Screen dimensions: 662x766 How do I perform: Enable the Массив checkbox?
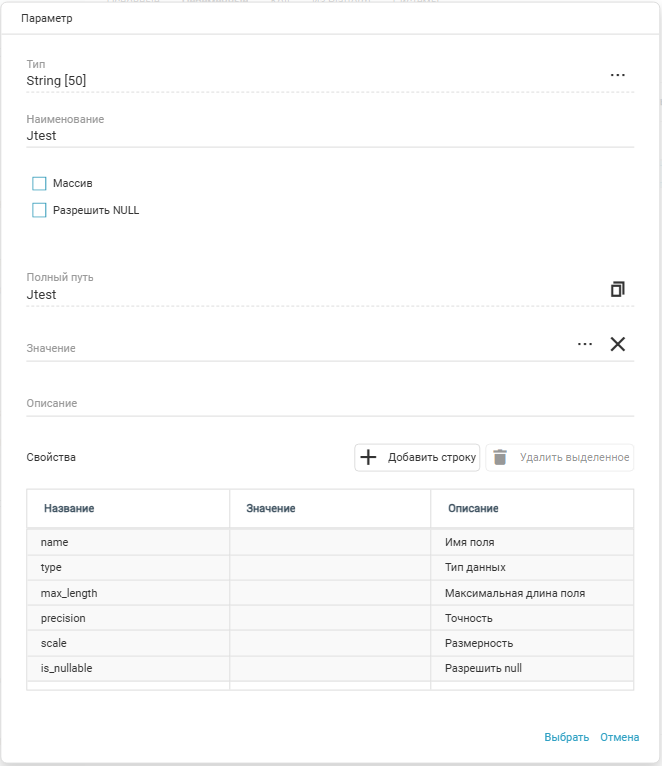[40, 183]
